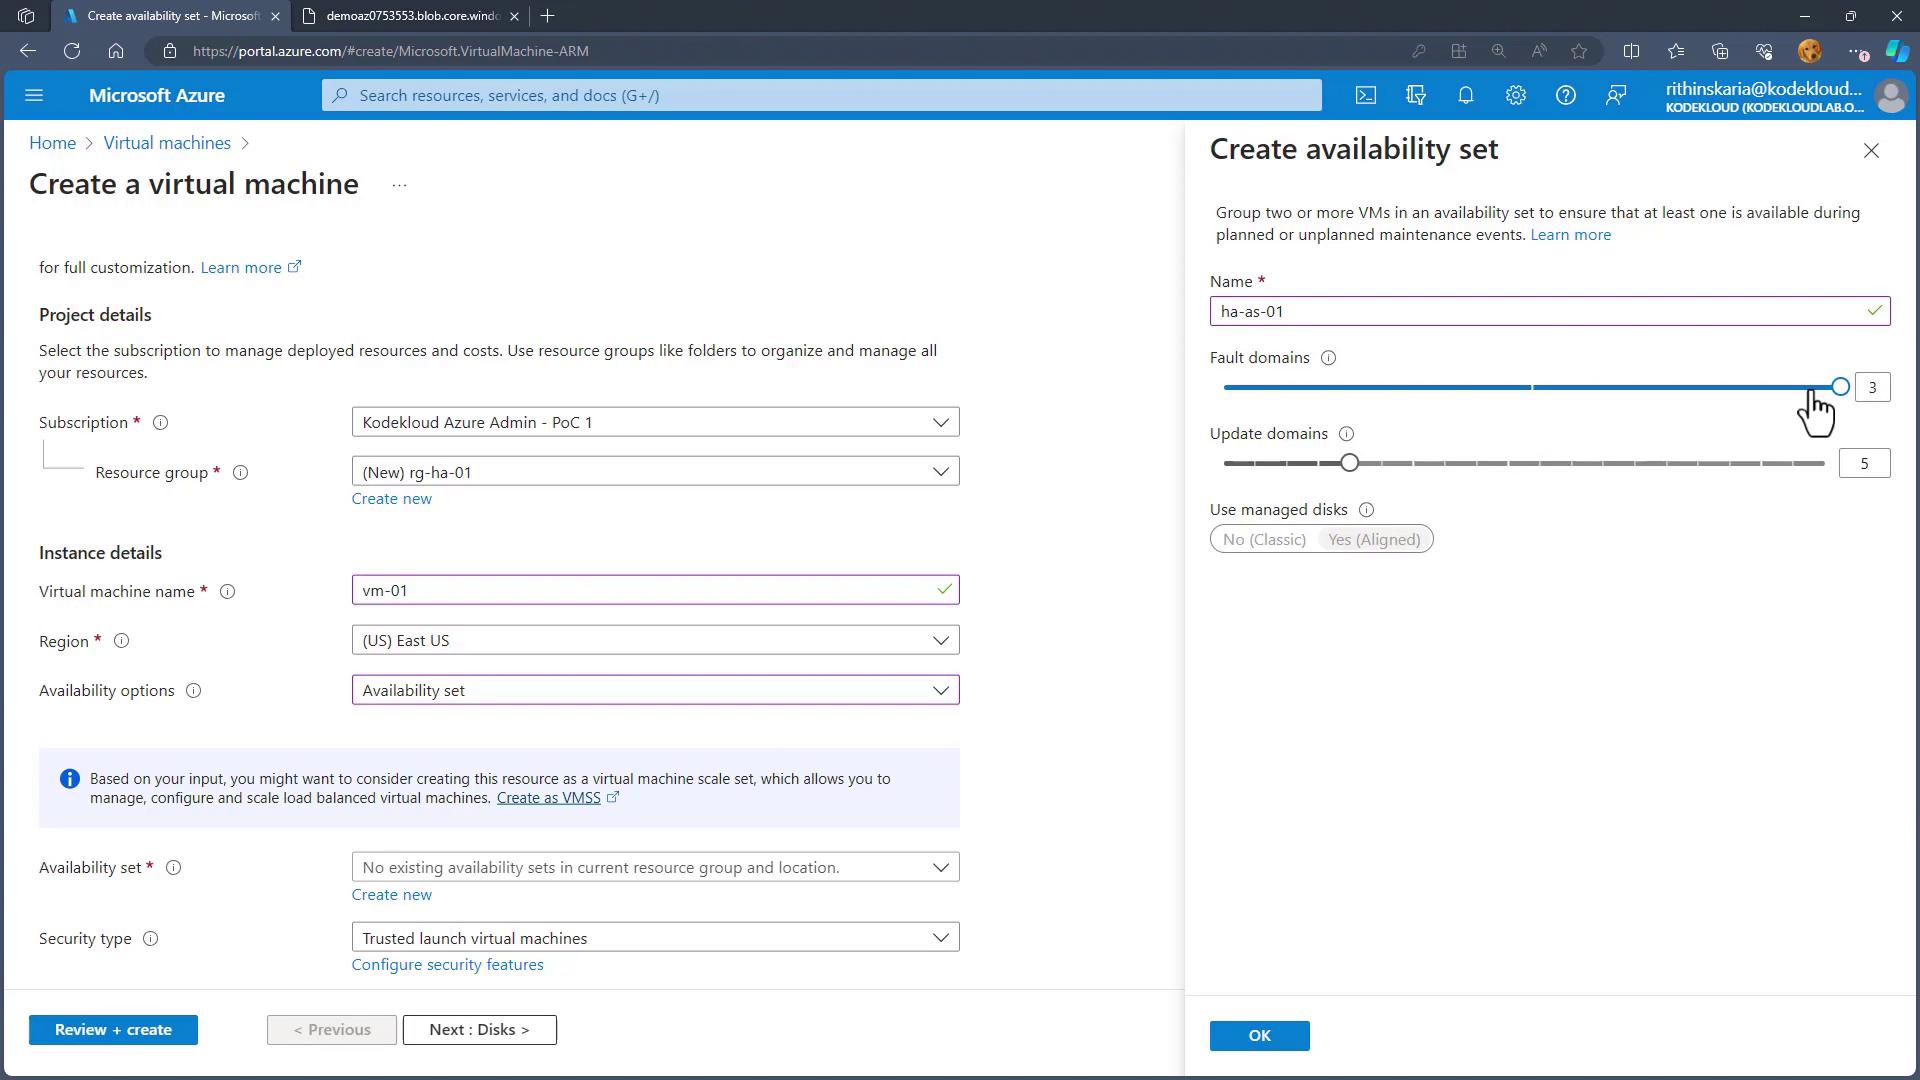Click the directories and subscriptions filter icon
The width and height of the screenshot is (1920, 1080).
[x=1415, y=95]
